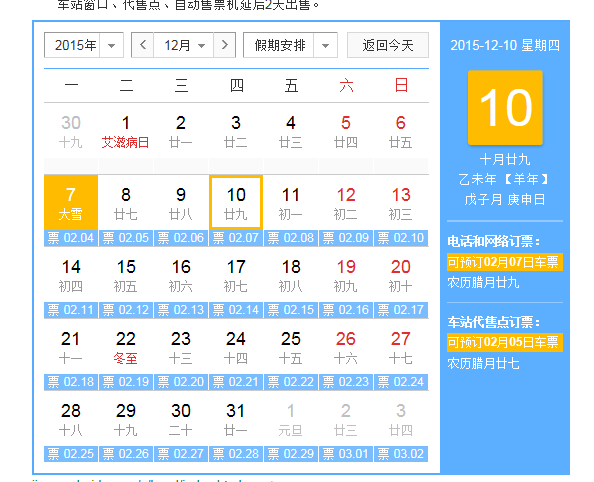The height and width of the screenshot is (482, 594).
Task: Click ticket label 票 02.10
Action: pyautogui.click(x=401, y=238)
